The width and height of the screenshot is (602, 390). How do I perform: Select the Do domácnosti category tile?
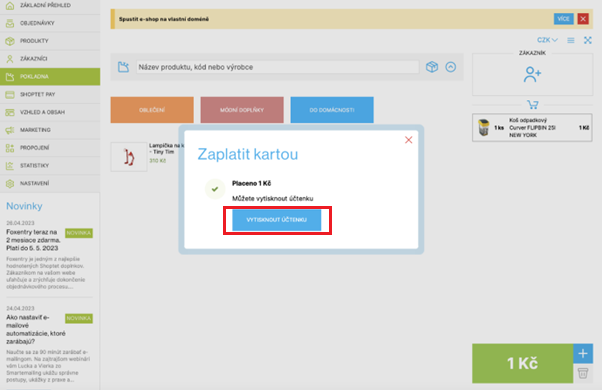pos(332,110)
